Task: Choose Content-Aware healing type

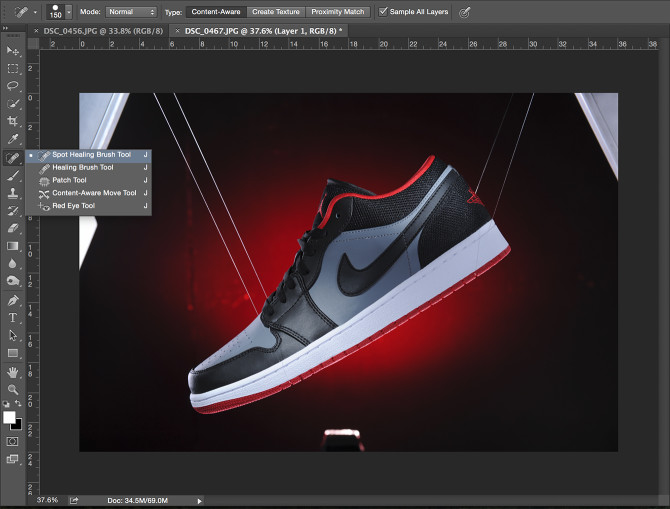Action: [216, 12]
